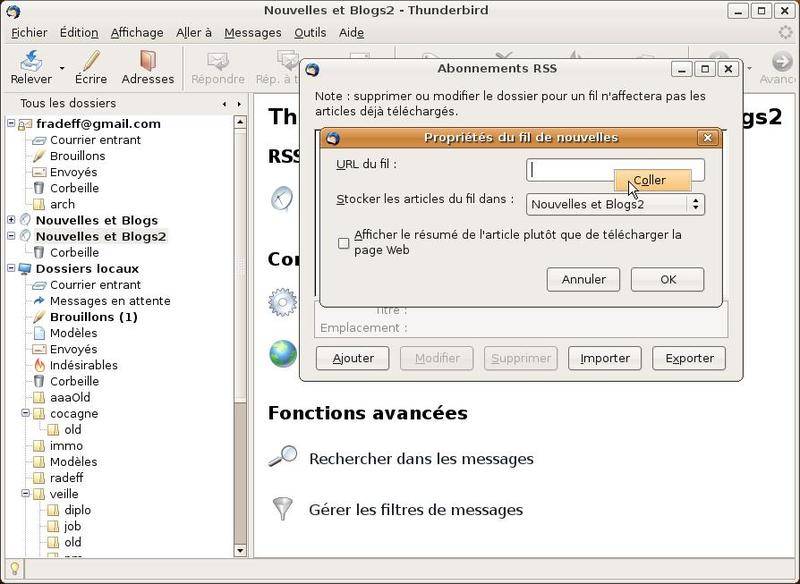
Task: Select Brouillons under fradeff@gmail.com
Action: click(77, 156)
